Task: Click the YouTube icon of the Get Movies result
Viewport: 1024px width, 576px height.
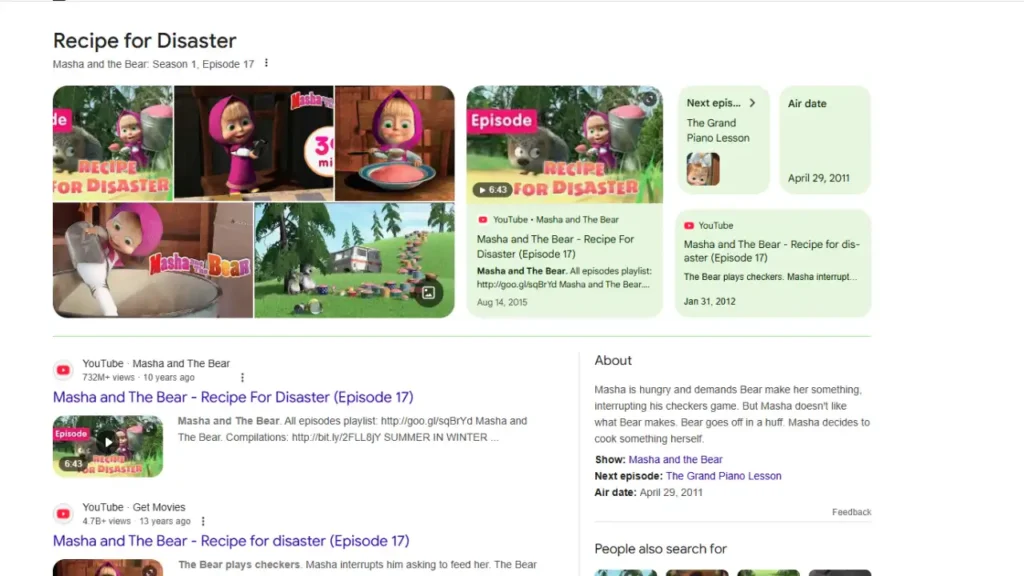Action: click(x=63, y=514)
